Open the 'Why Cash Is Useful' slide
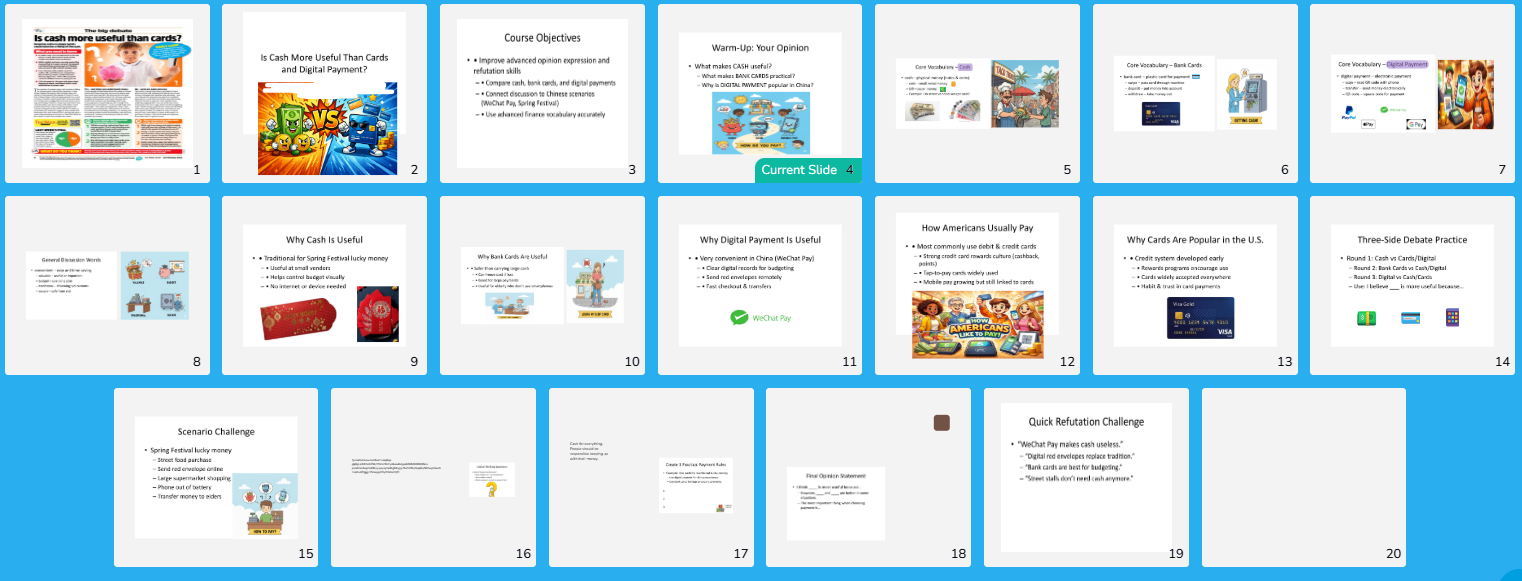Screen dimensions: 1522x581 click(324, 285)
